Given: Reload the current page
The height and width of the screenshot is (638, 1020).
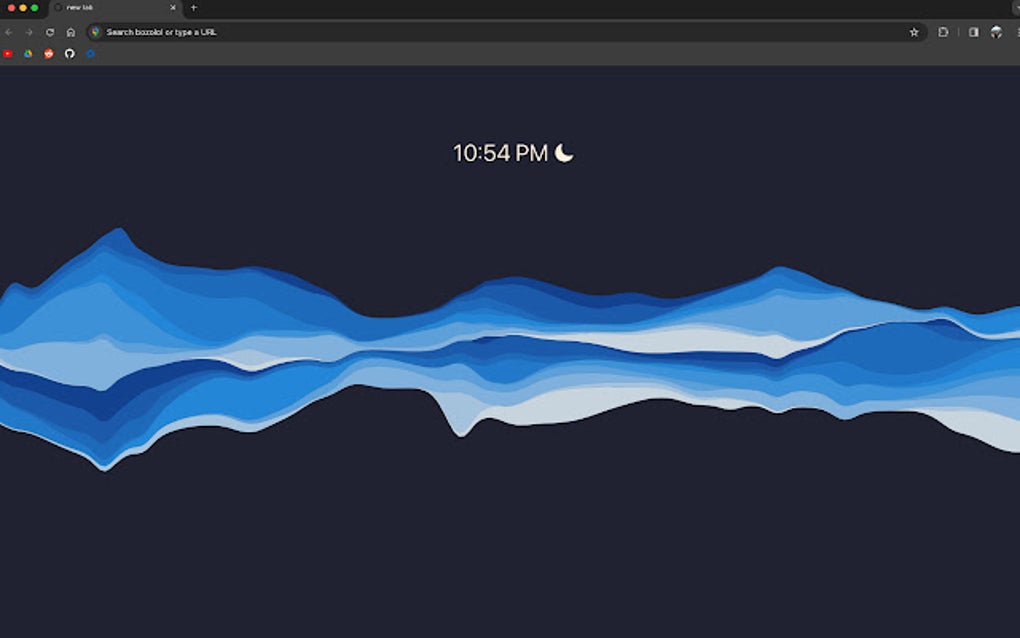Looking at the screenshot, I should (50, 32).
